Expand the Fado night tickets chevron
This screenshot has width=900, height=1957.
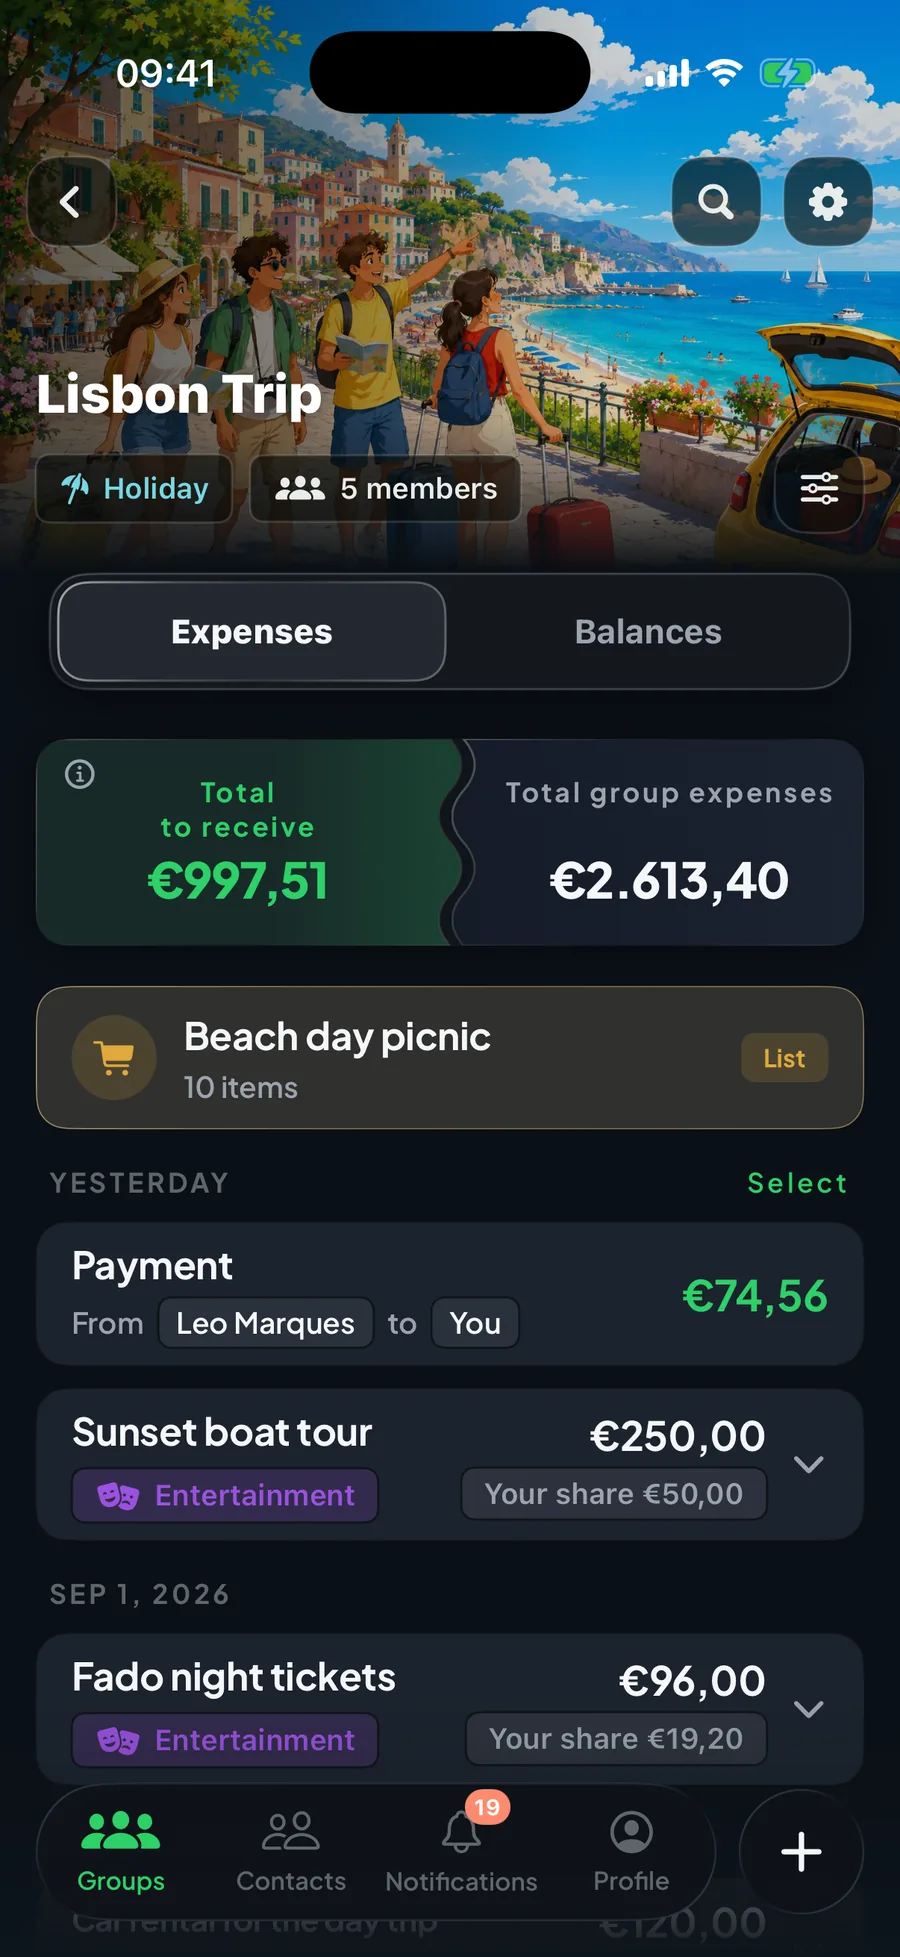tap(808, 1709)
